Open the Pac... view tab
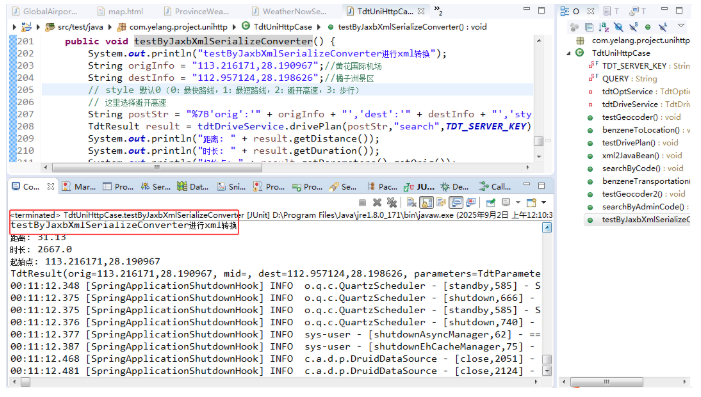Screen dimensions: 701x397 [x=382, y=186]
